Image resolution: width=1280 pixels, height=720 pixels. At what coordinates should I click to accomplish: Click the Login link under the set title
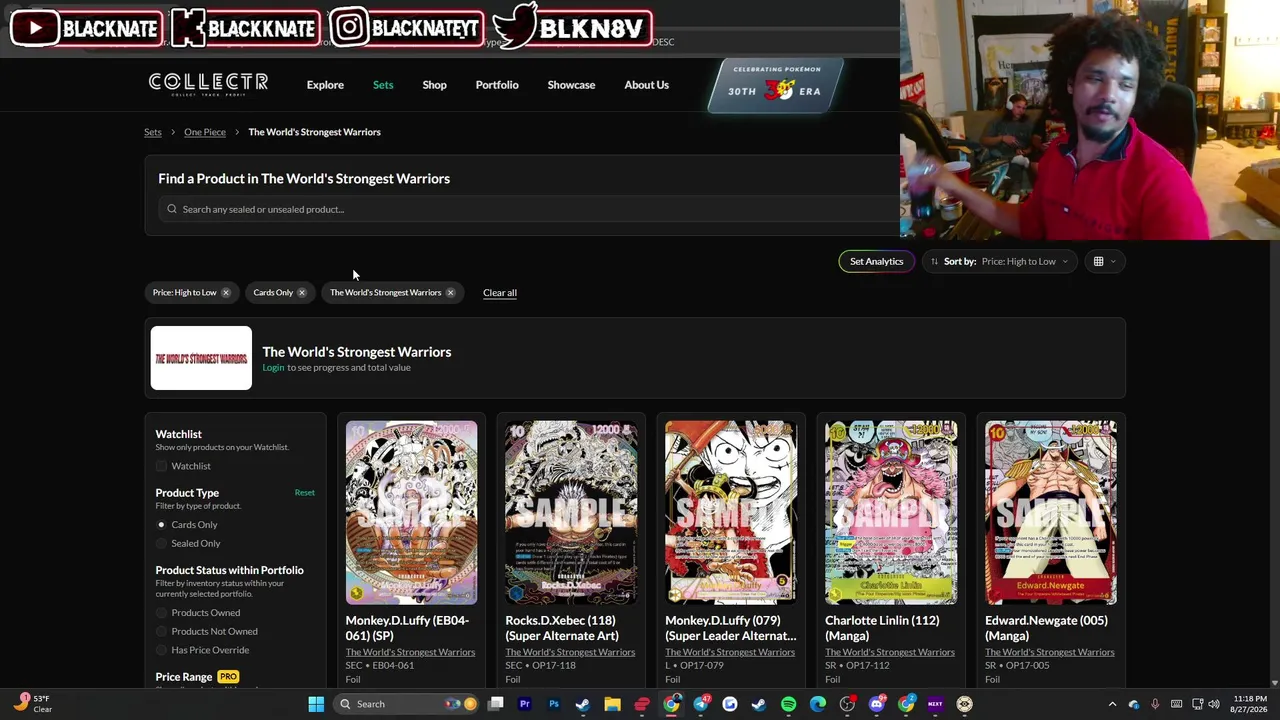273,368
